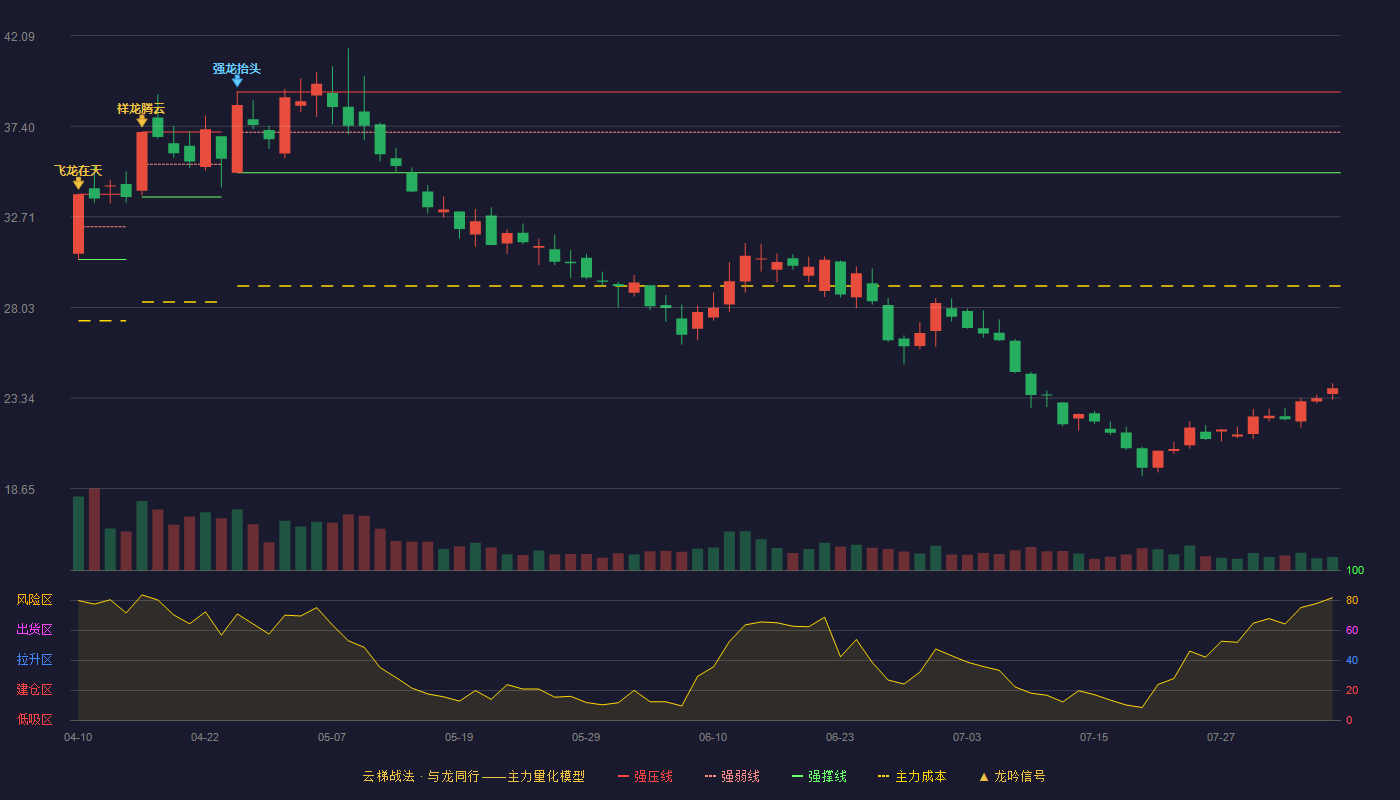The image size is (1400, 800).
Task: Click the 37.40 price axis label
Action: pos(19,127)
